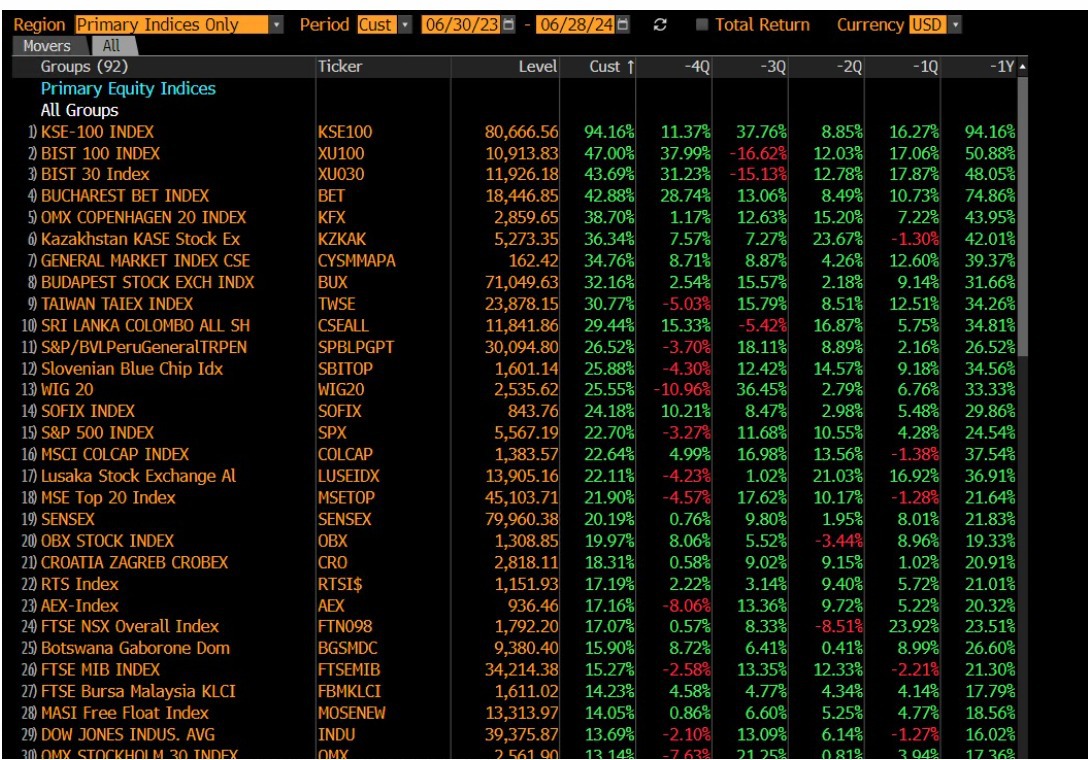
Task: Open the BUCHAREST BET INDEX row
Action: pyautogui.click(x=514, y=196)
